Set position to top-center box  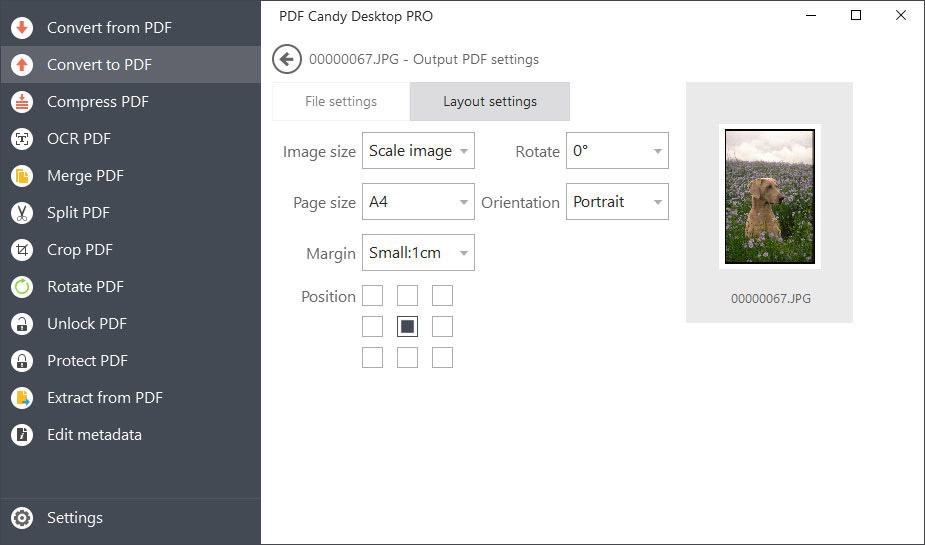(x=408, y=296)
